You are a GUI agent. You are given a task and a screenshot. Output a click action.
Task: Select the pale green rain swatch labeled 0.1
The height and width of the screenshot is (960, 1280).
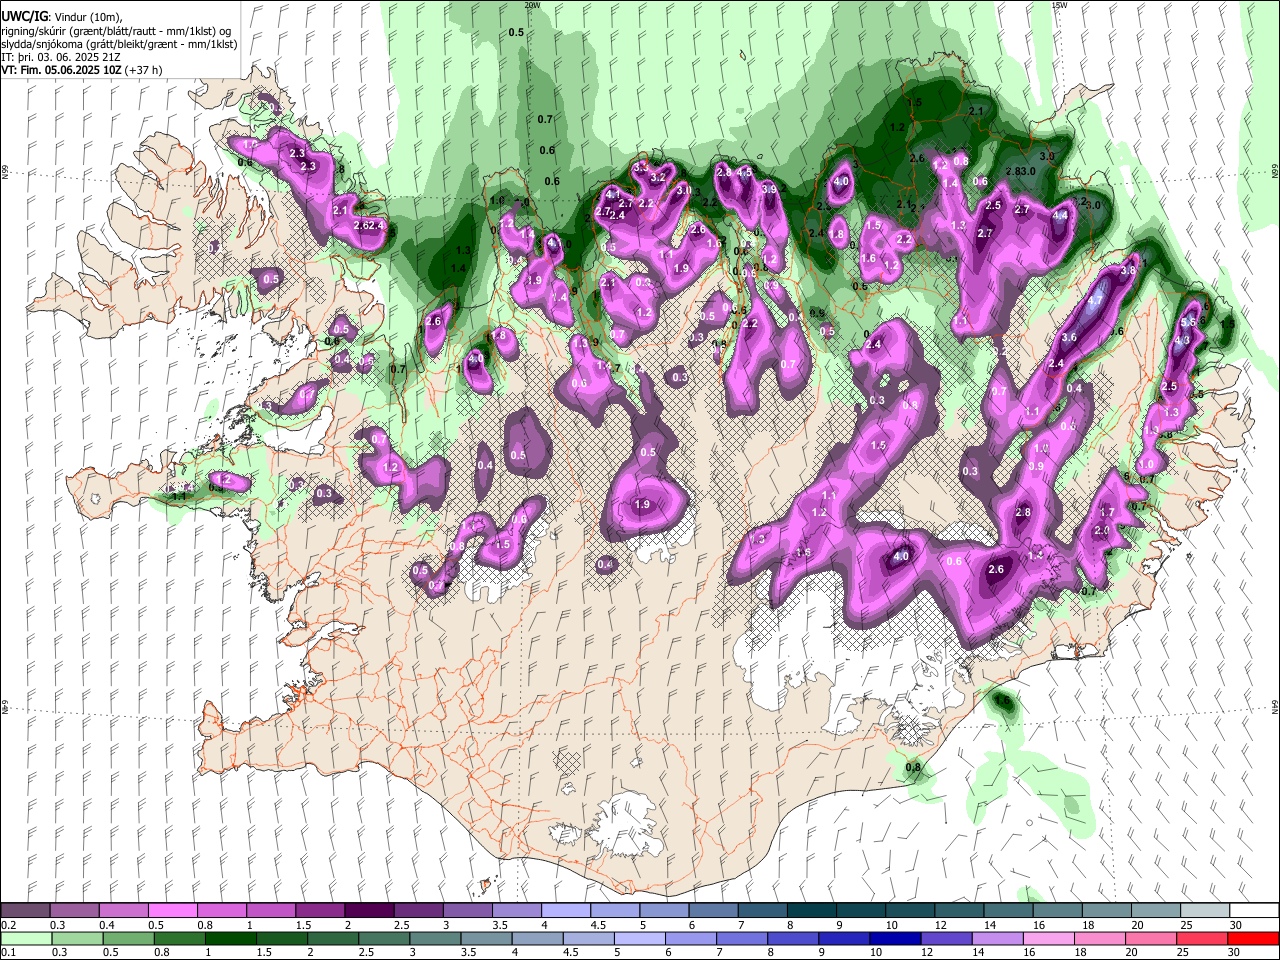[x=25, y=938]
